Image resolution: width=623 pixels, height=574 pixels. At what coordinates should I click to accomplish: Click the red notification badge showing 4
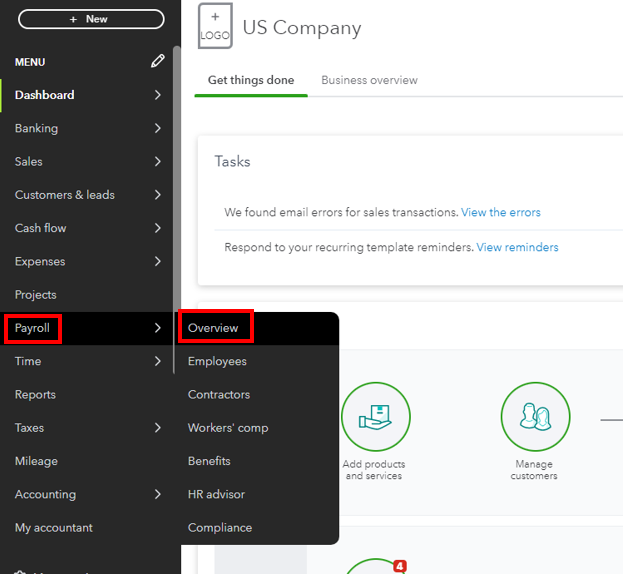[x=400, y=566]
